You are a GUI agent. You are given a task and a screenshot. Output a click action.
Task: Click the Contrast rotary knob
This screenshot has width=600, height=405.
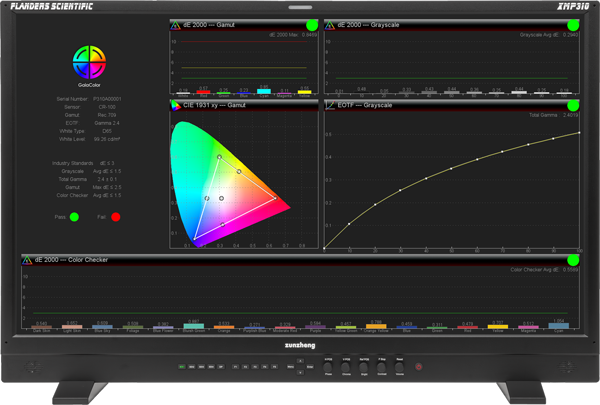382,367
